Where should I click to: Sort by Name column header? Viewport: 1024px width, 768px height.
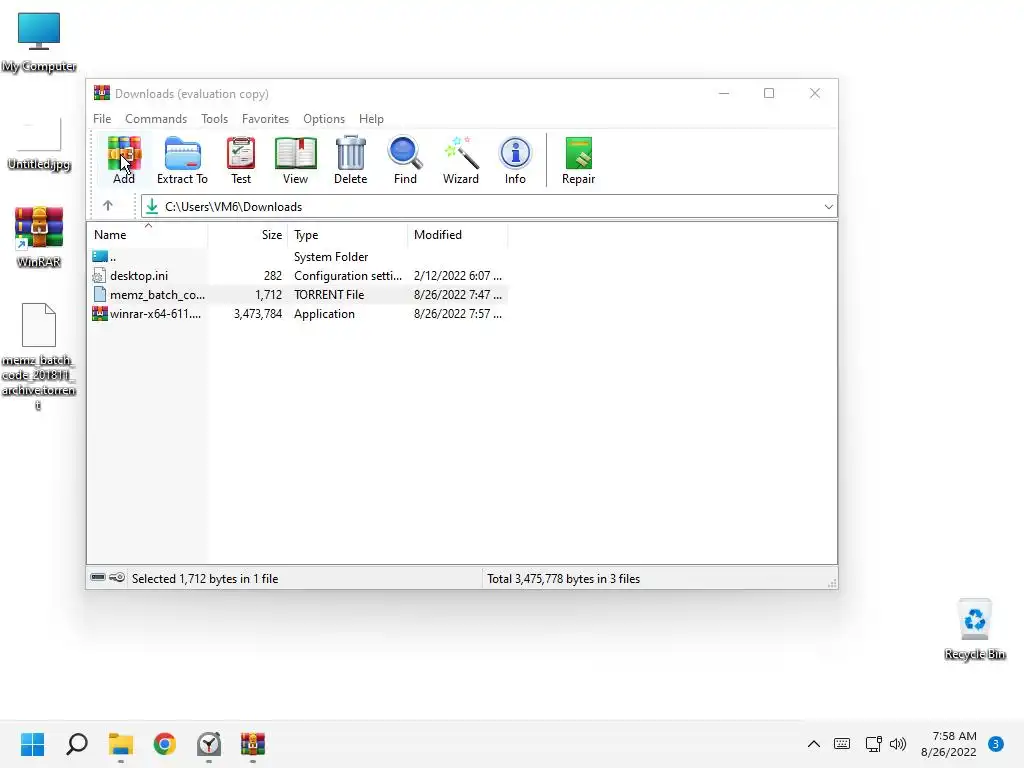click(148, 234)
